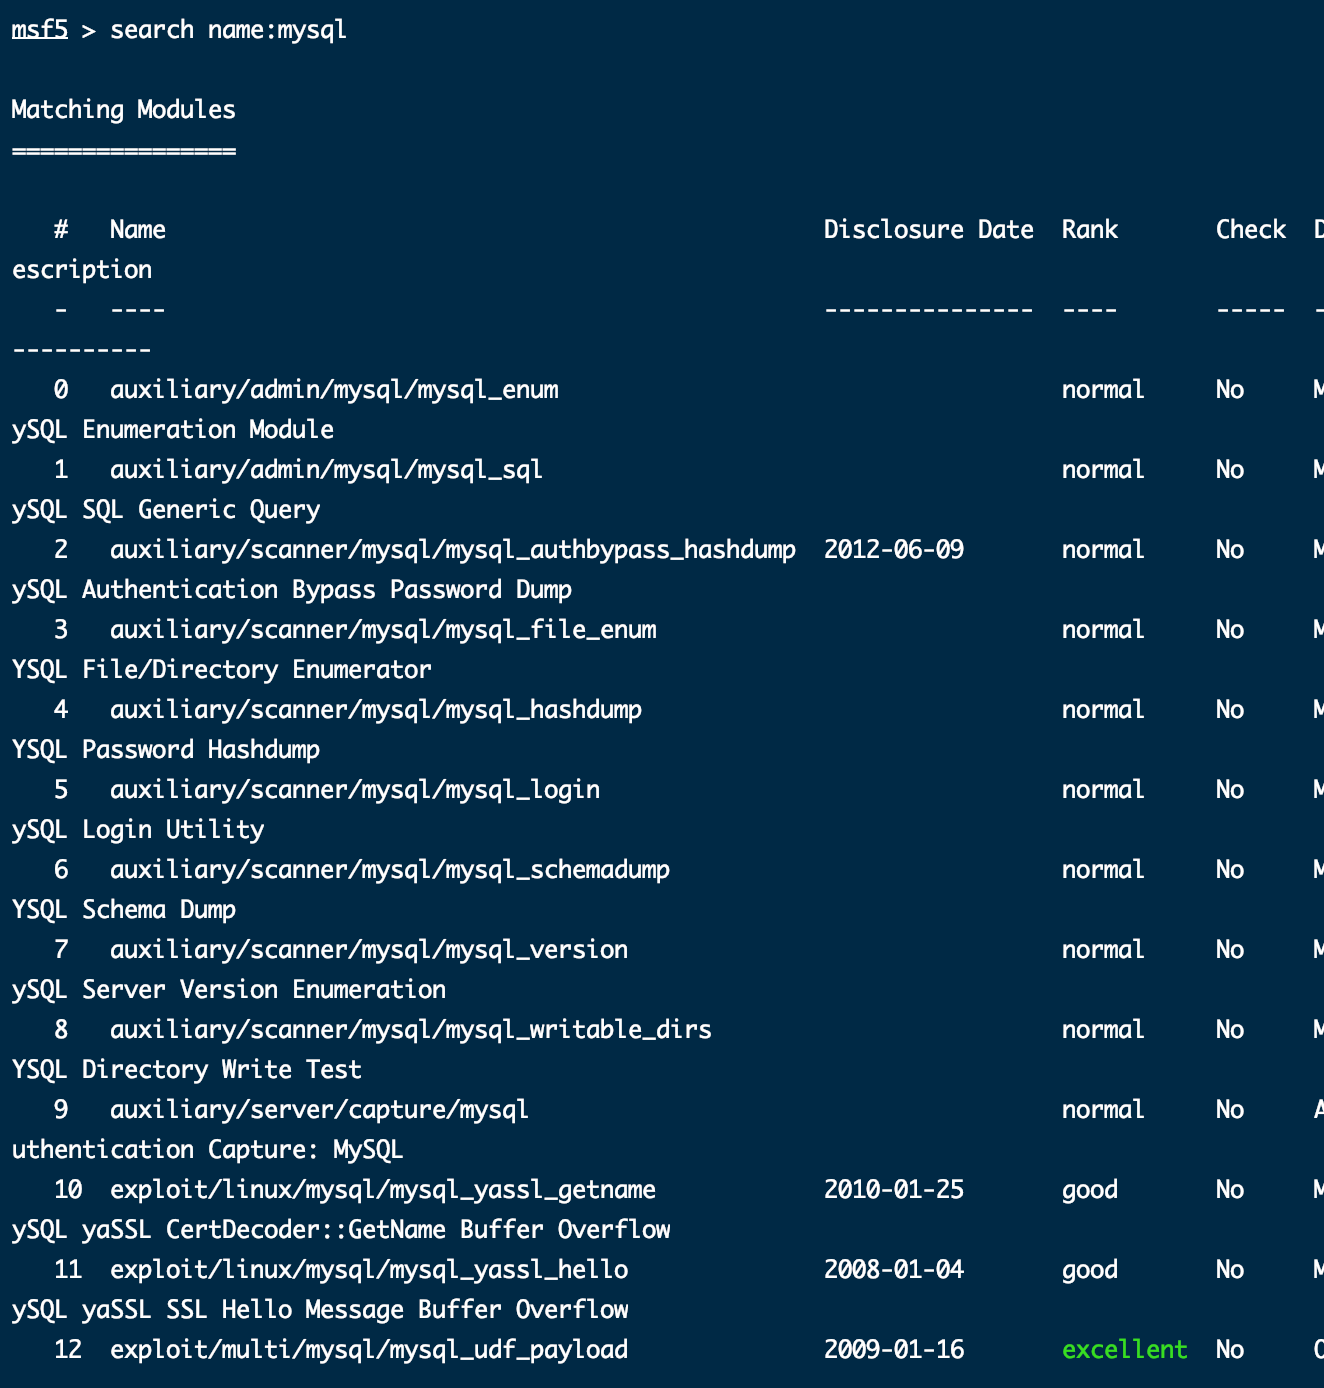Click 'ySQL SQL Generic Query' description
1324x1388 pixels.
[x=166, y=510]
